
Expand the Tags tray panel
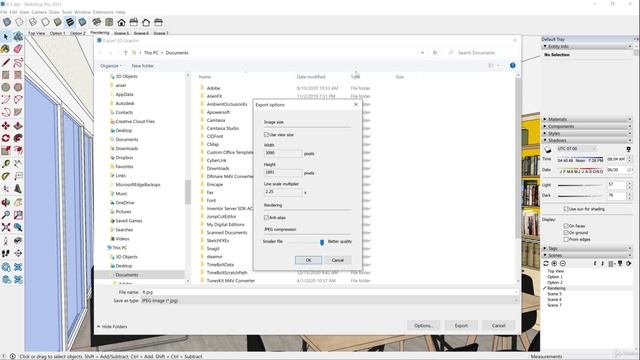coord(587,248)
